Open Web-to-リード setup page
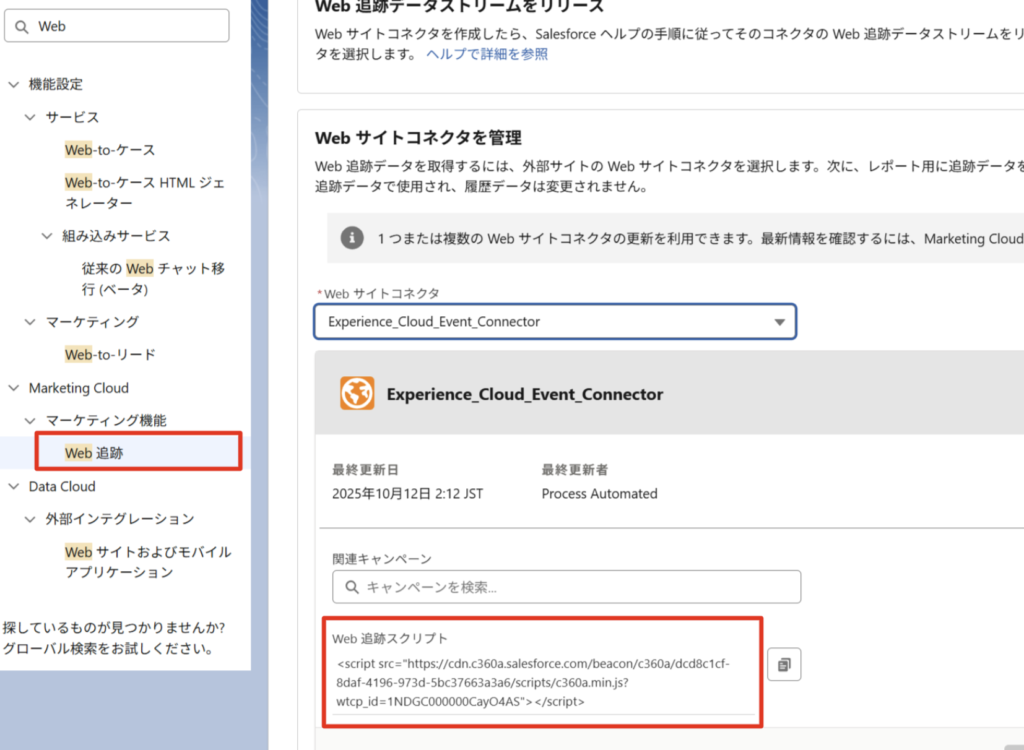Image resolution: width=1024 pixels, height=750 pixels. coord(110,355)
